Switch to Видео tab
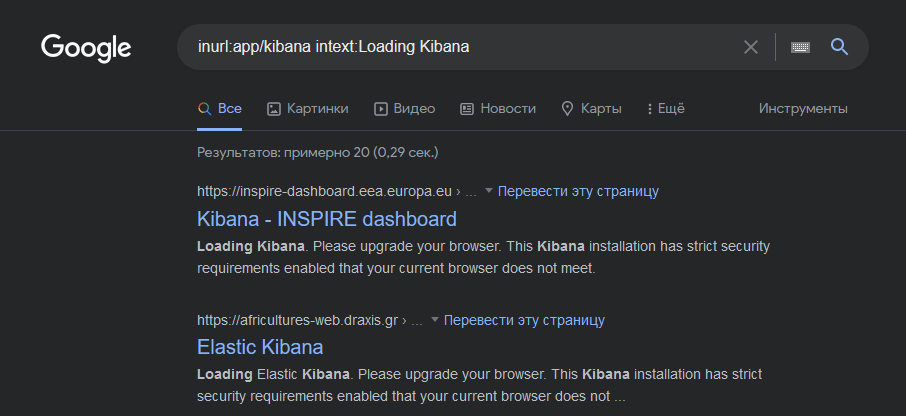The width and height of the screenshot is (906, 416). (x=404, y=109)
